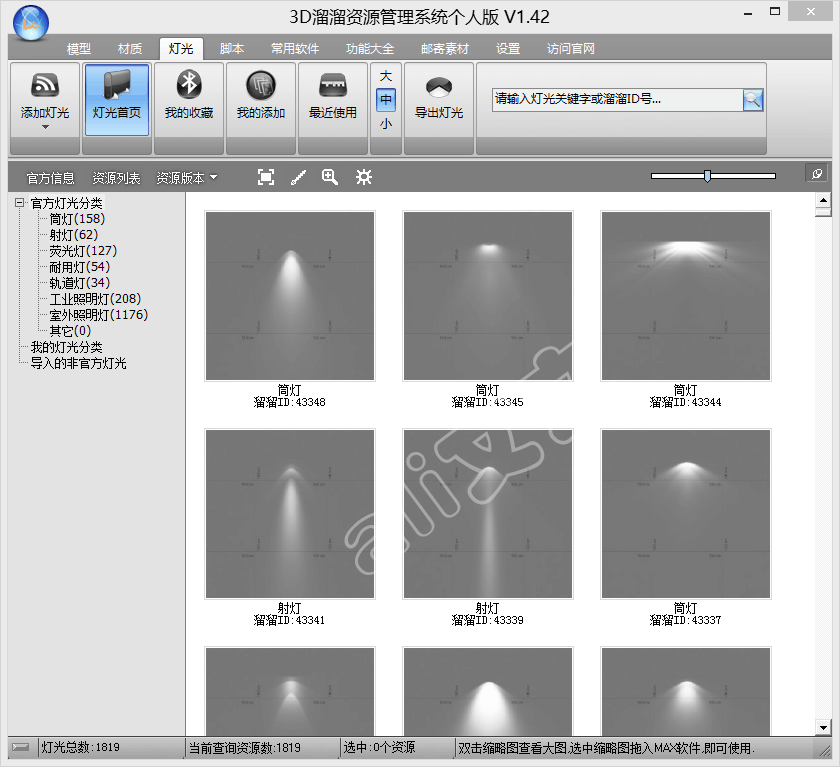The image size is (840, 767).
Task: Click the 导出灯光 export icon
Action: point(439,87)
